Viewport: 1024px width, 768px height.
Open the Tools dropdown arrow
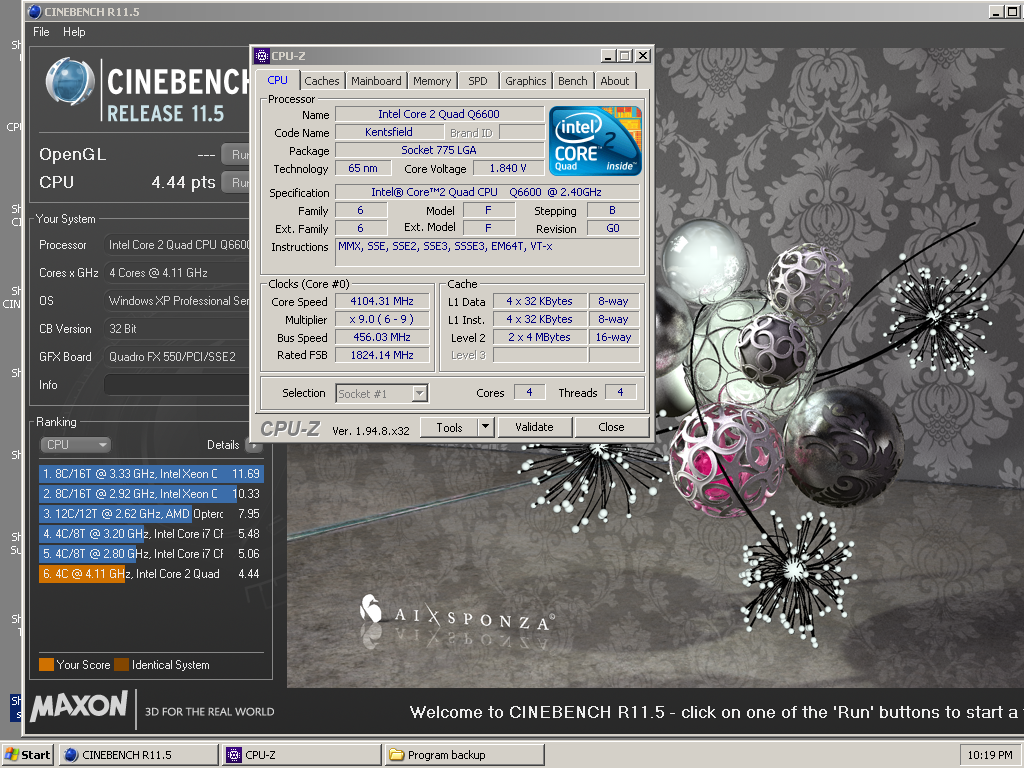click(485, 427)
